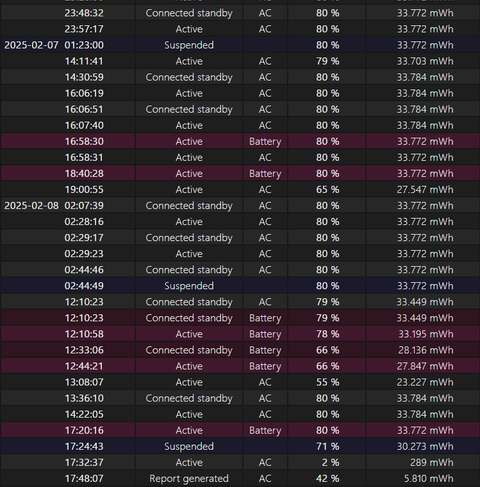The image size is (480, 487).
Task: Click the 65 % capacity cell
Action: tap(327, 190)
